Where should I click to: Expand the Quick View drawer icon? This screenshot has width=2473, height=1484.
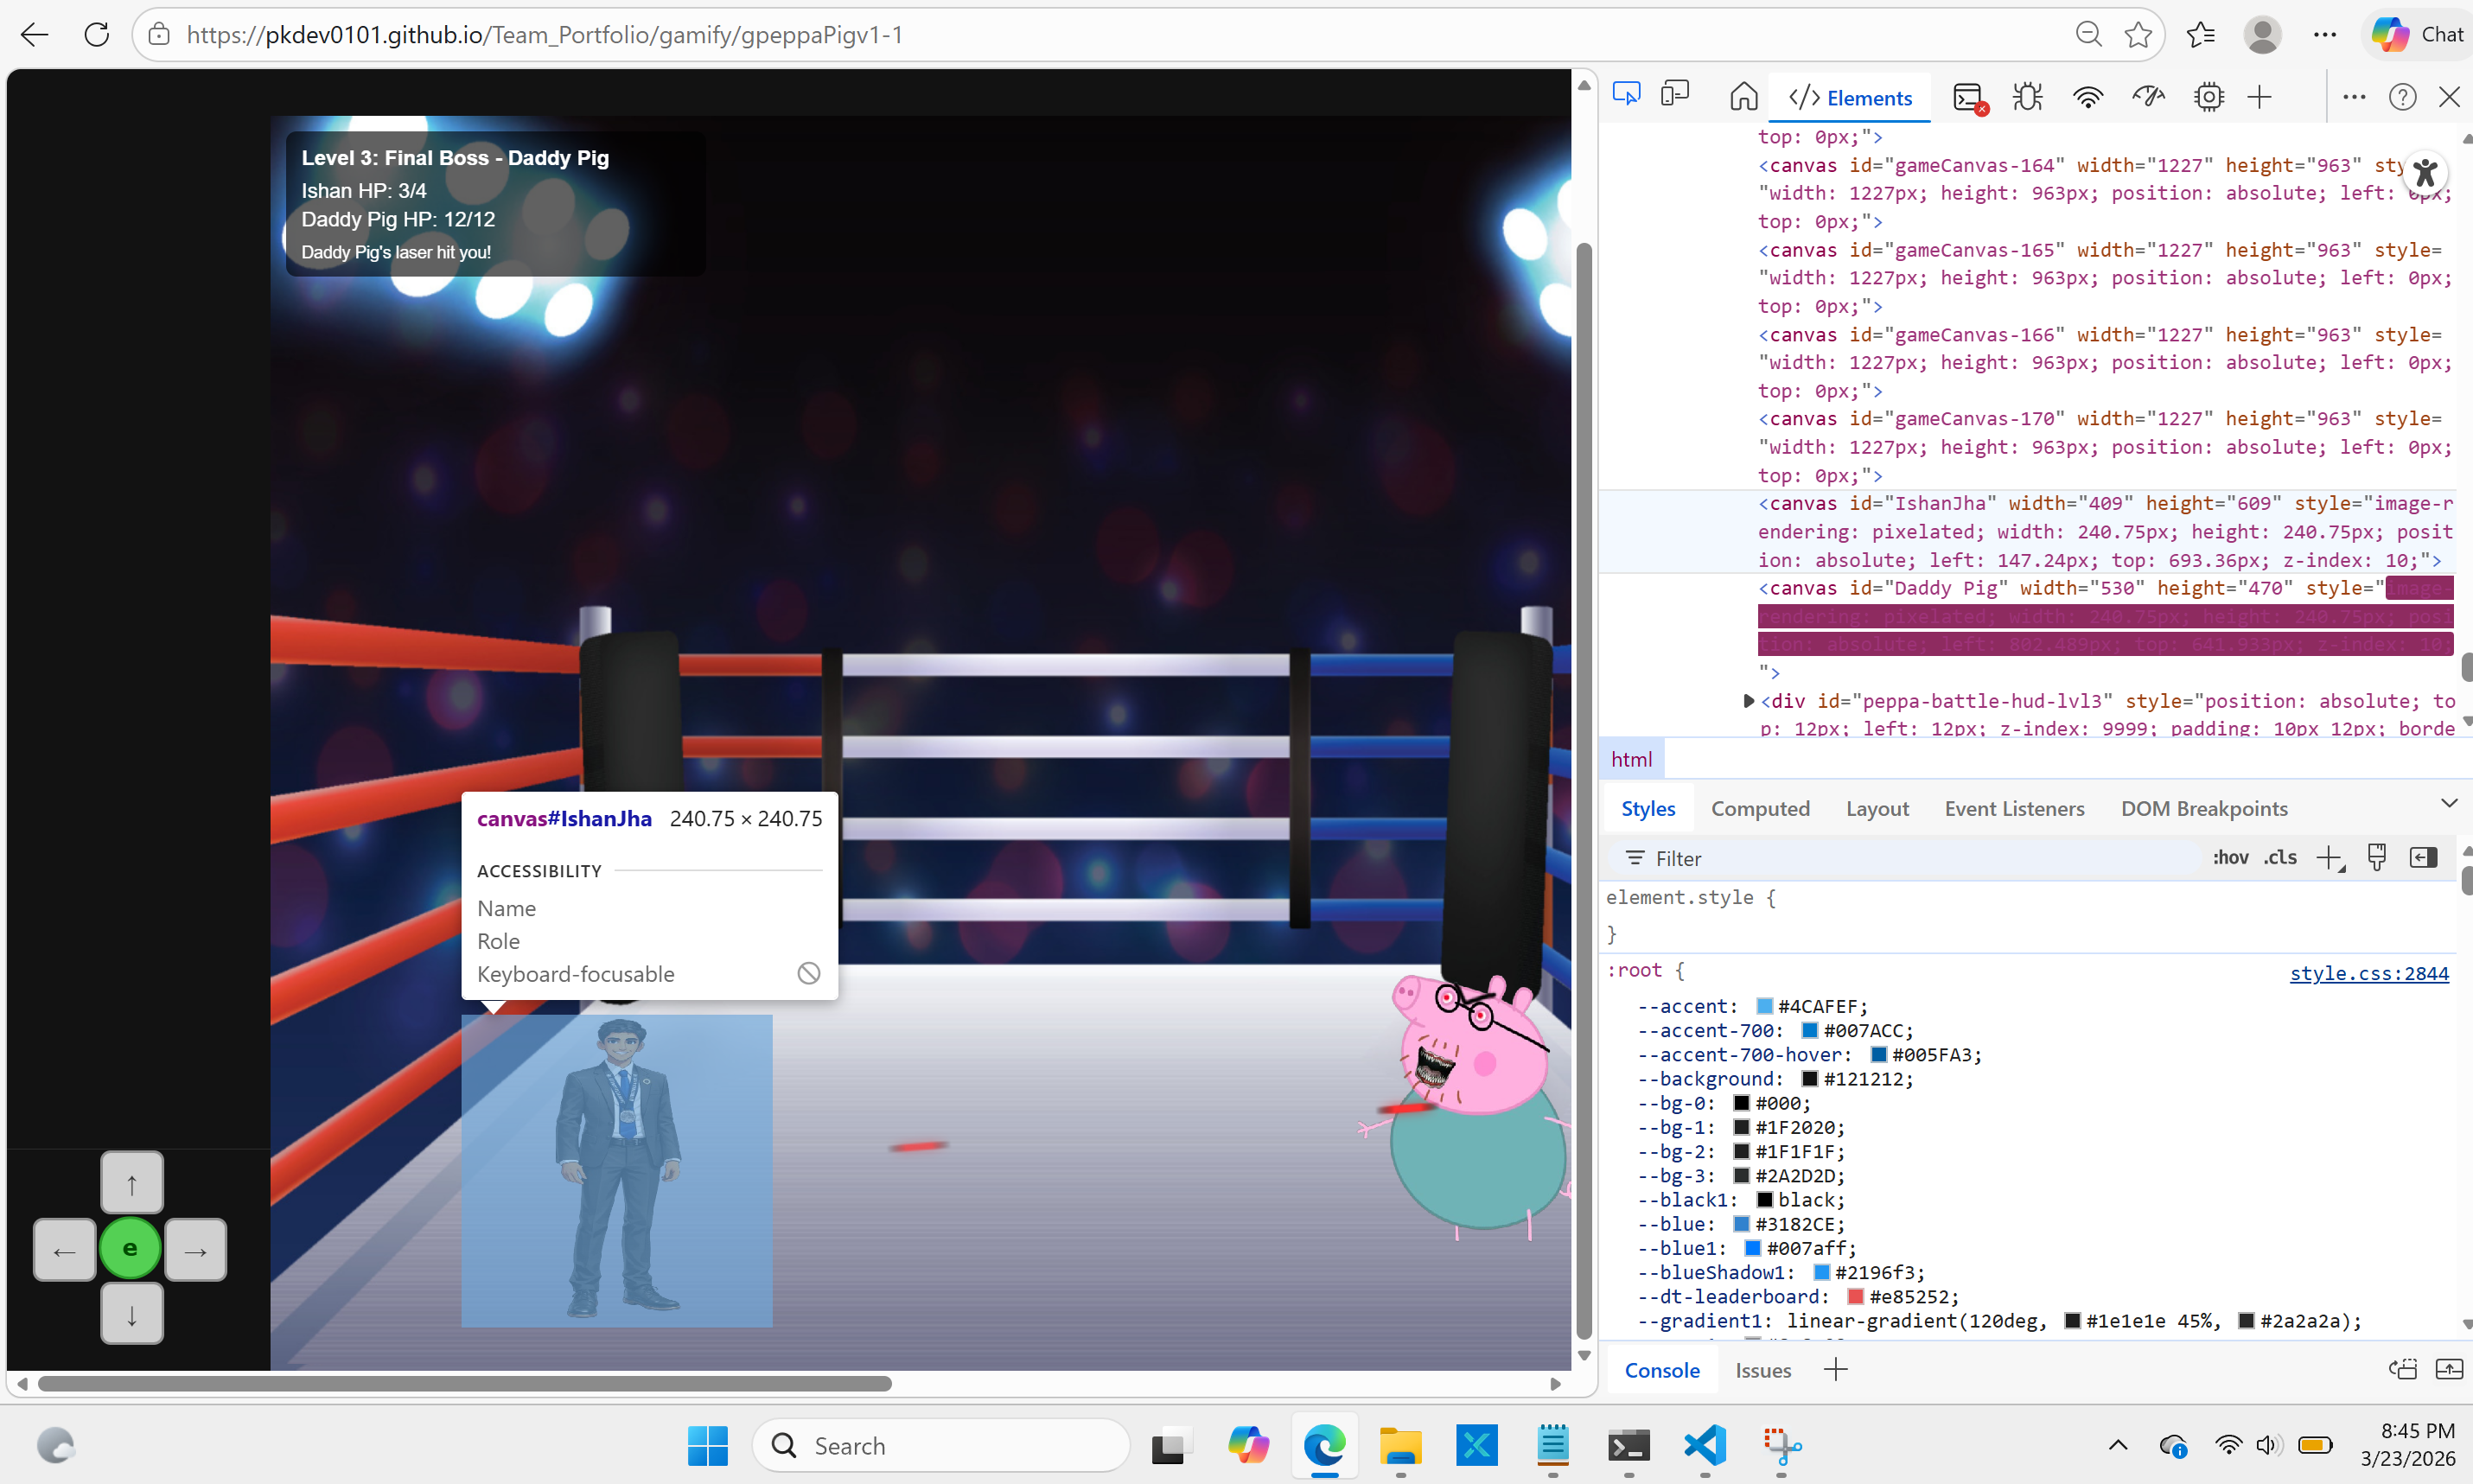pos(2448,1369)
